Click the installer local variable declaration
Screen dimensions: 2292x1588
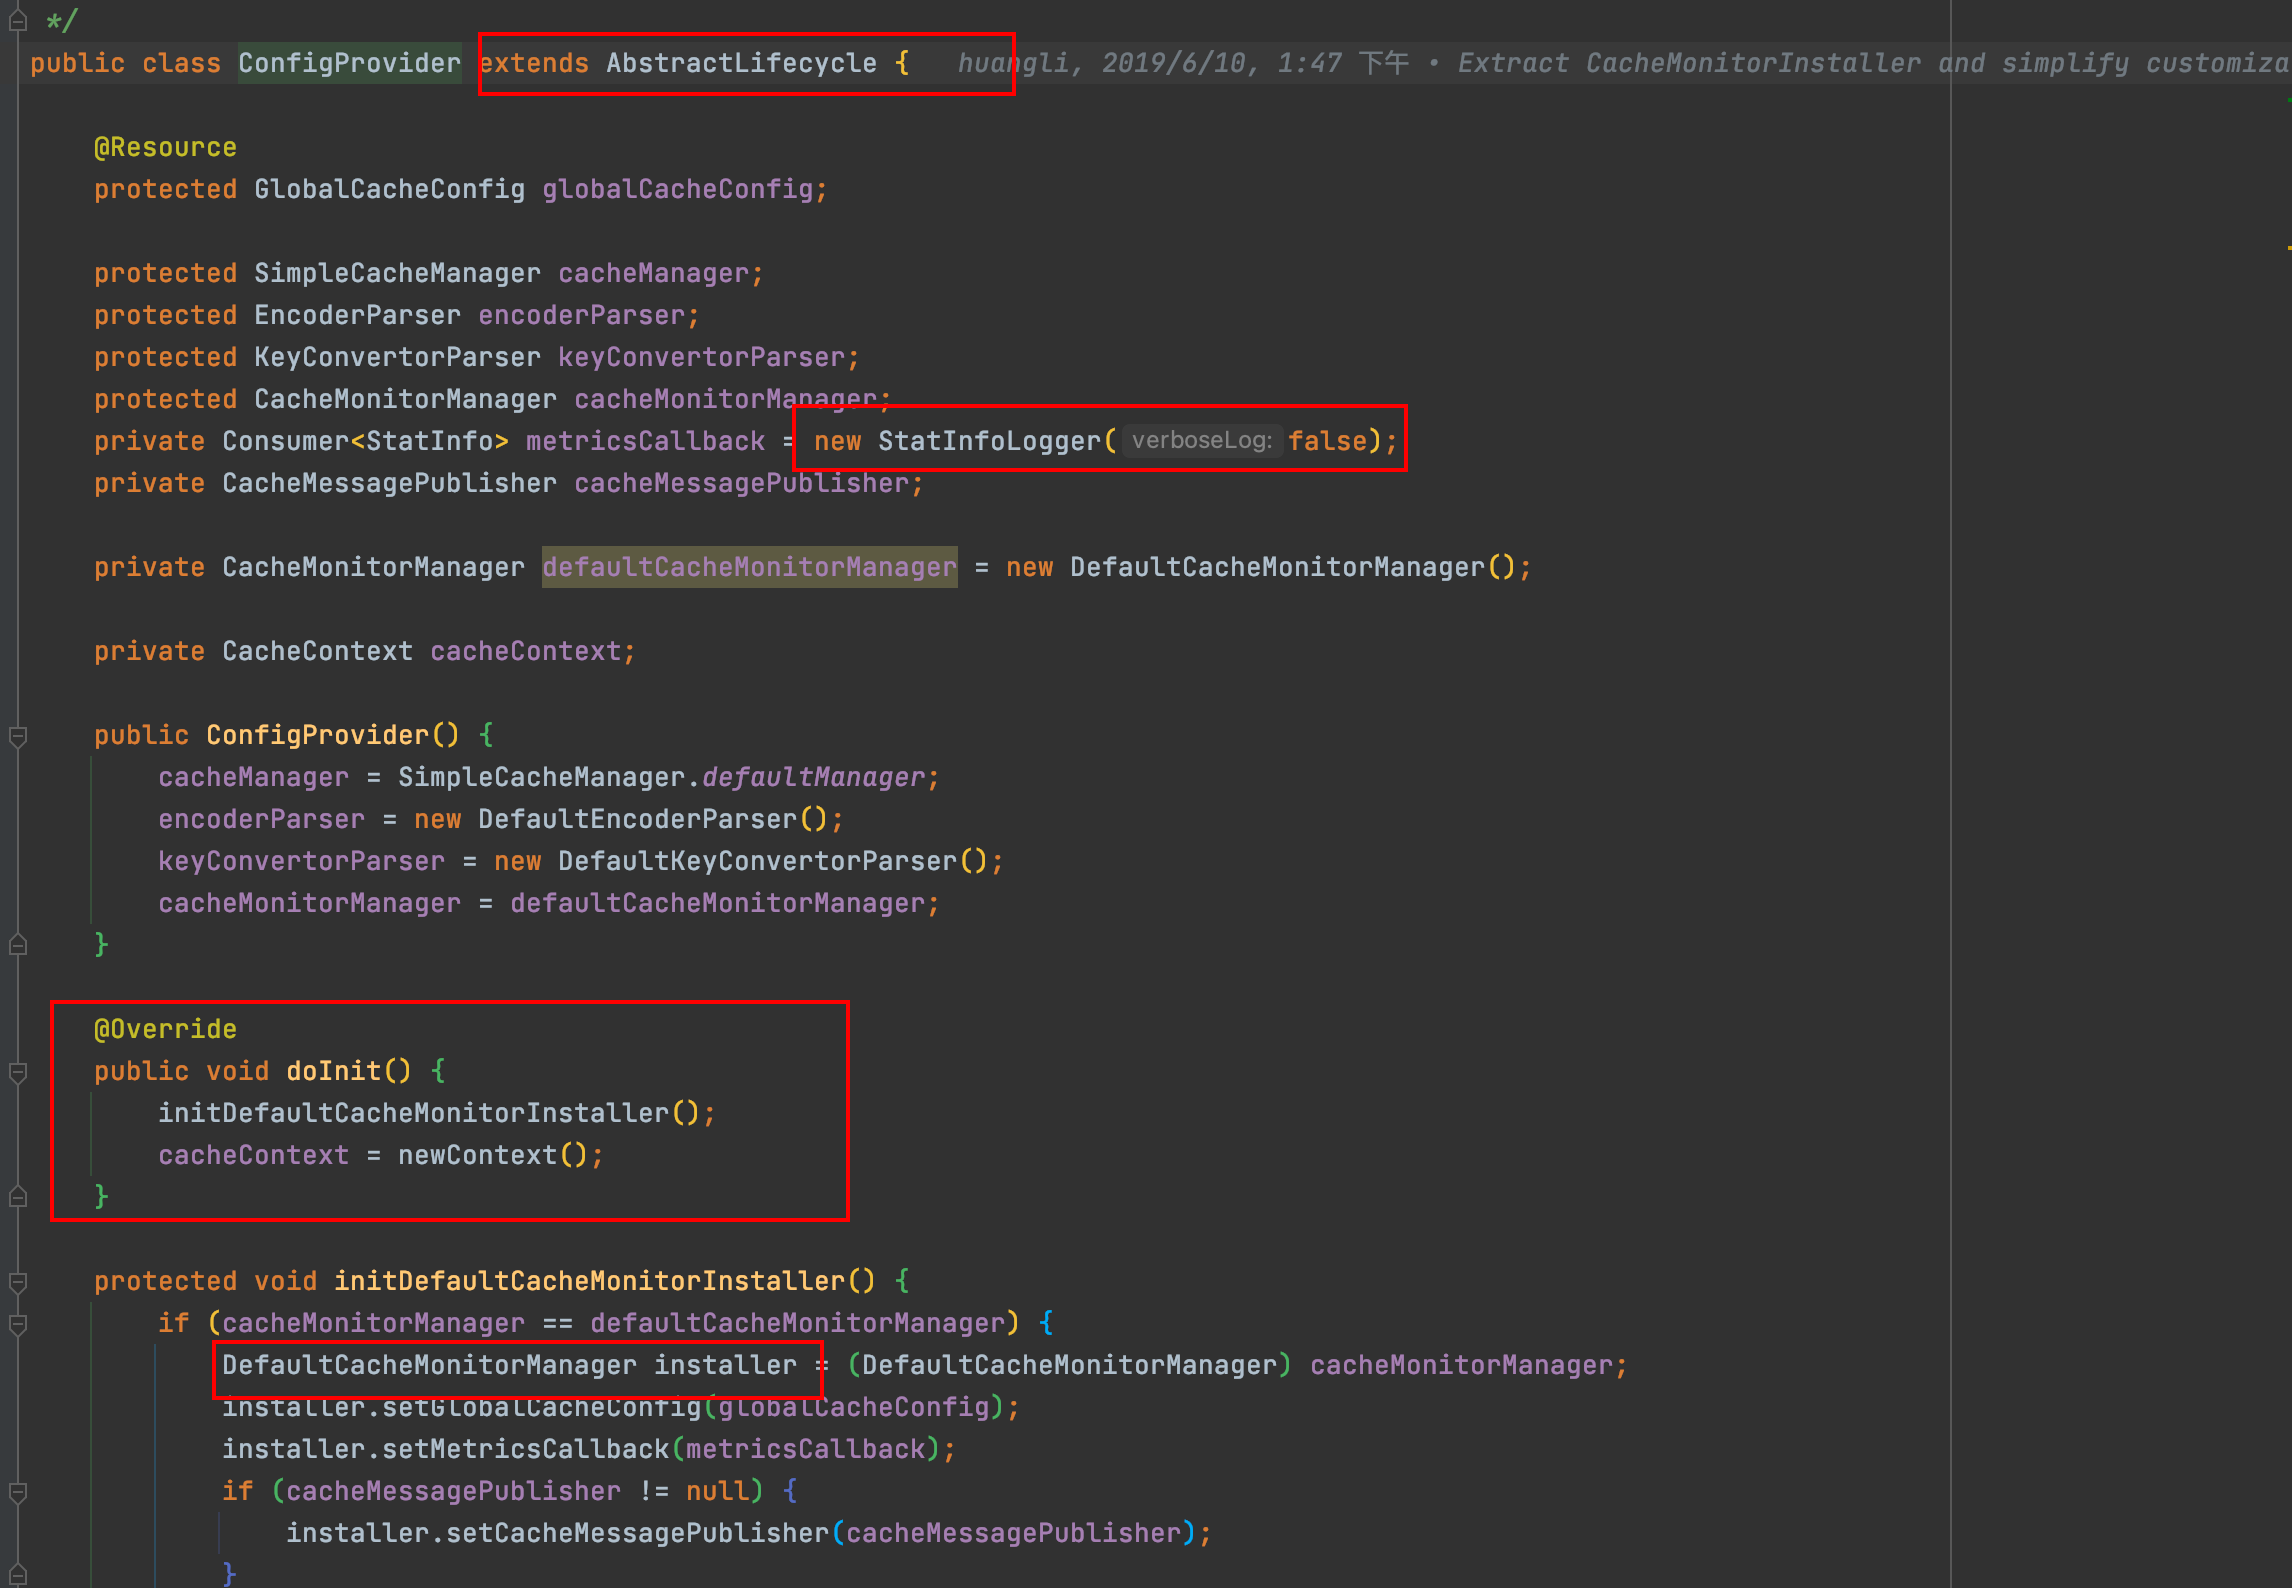tap(725, 1365)
